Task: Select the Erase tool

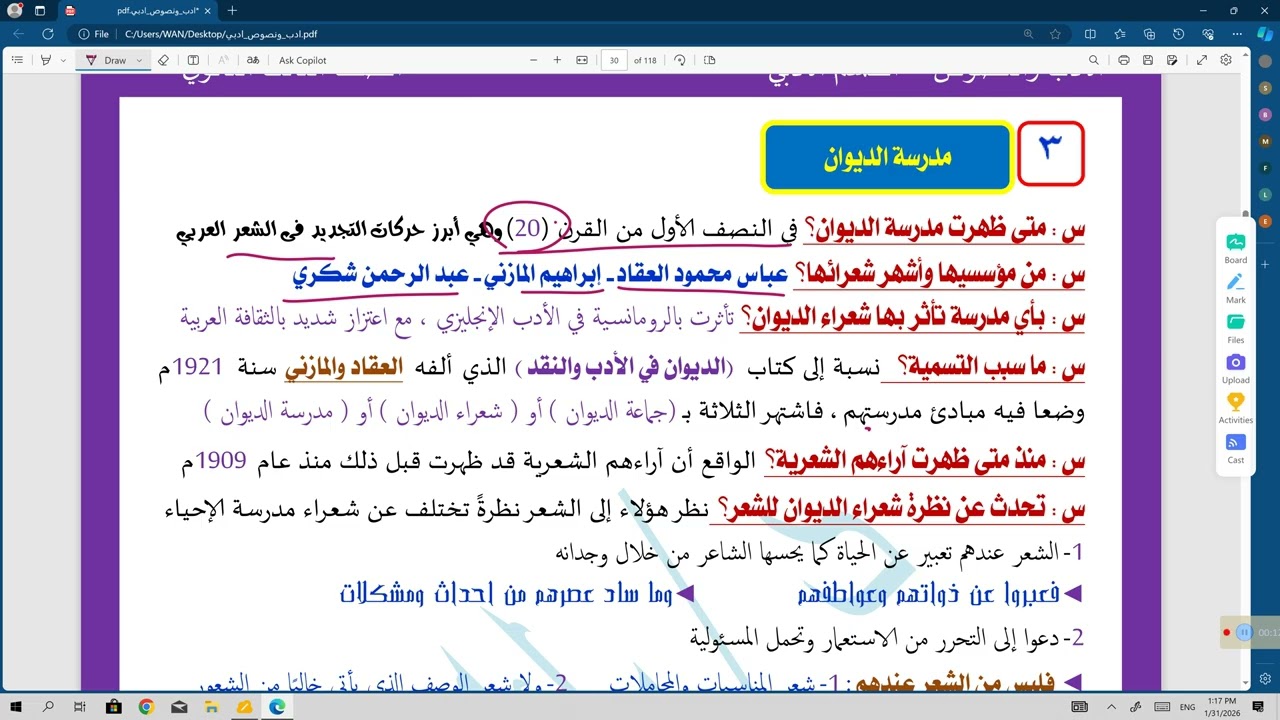Action: 164,60
